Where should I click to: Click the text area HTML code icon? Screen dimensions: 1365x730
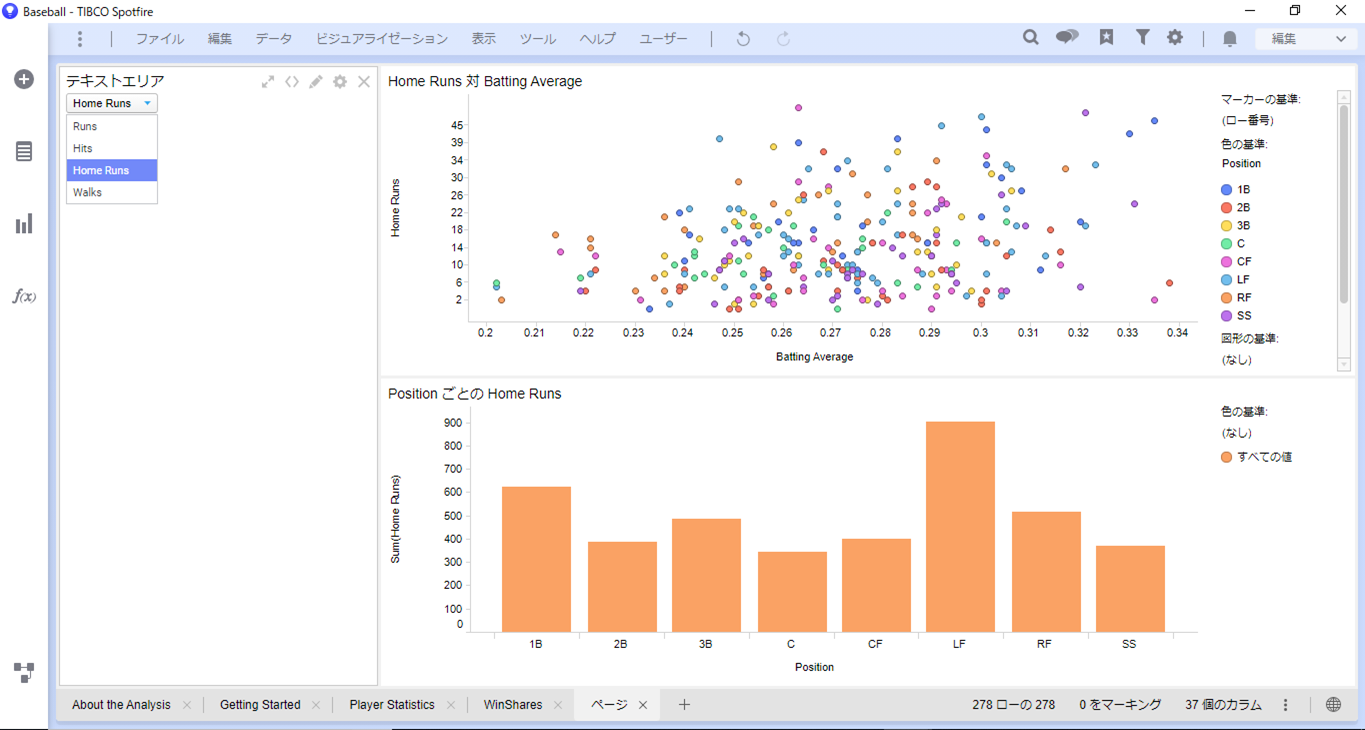291,82
